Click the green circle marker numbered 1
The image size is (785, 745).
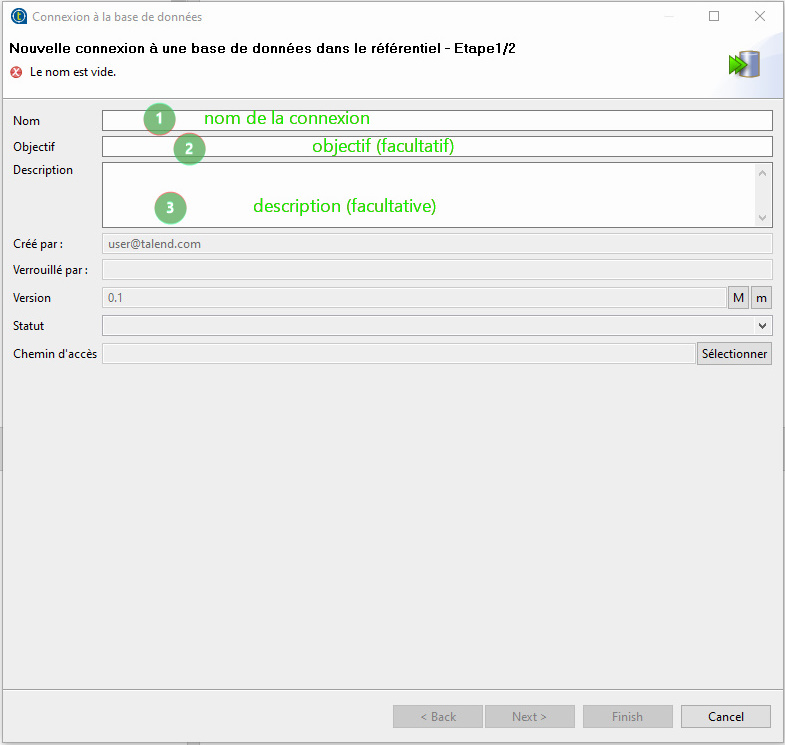pos(159,119)
